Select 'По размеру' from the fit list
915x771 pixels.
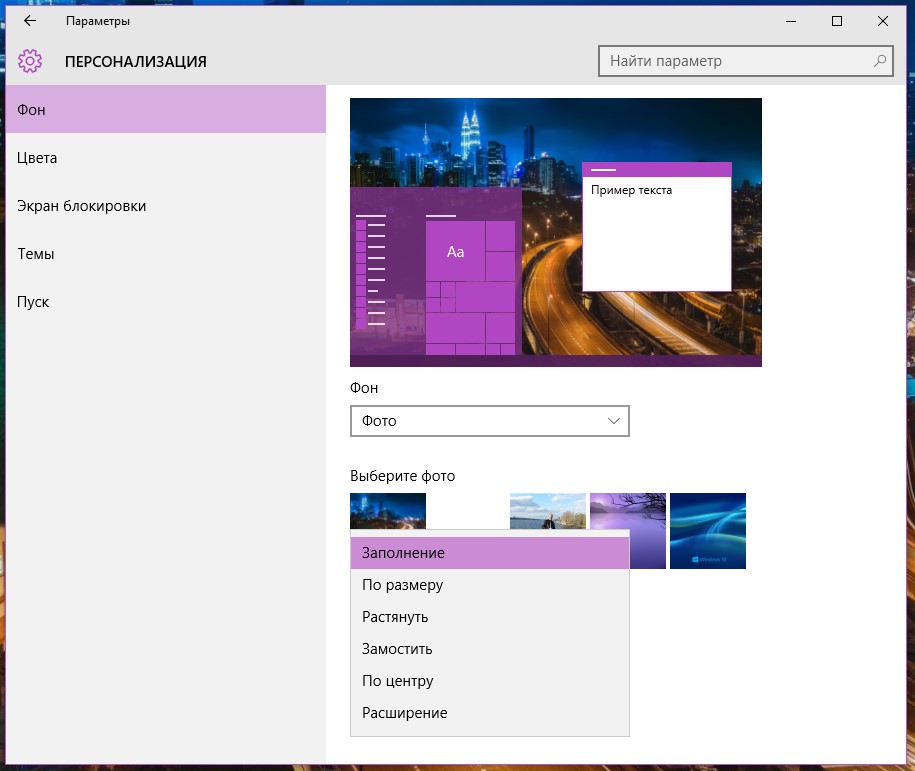[x=489, y=585]
